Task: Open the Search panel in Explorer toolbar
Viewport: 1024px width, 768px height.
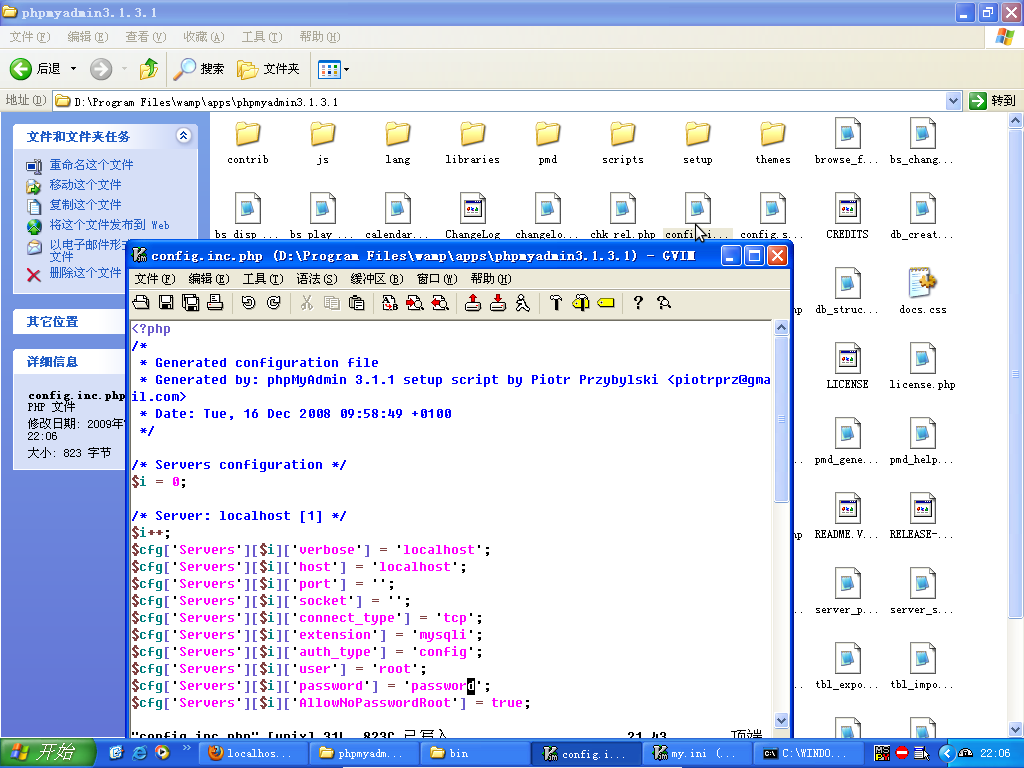Action: [x=199, y=69]
